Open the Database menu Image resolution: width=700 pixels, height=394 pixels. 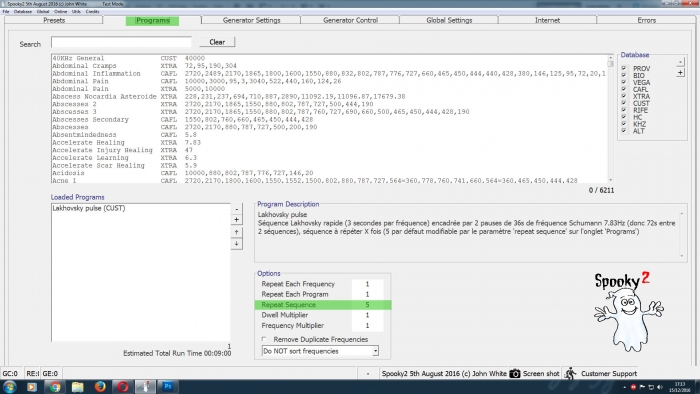click(x=22, y=11)
